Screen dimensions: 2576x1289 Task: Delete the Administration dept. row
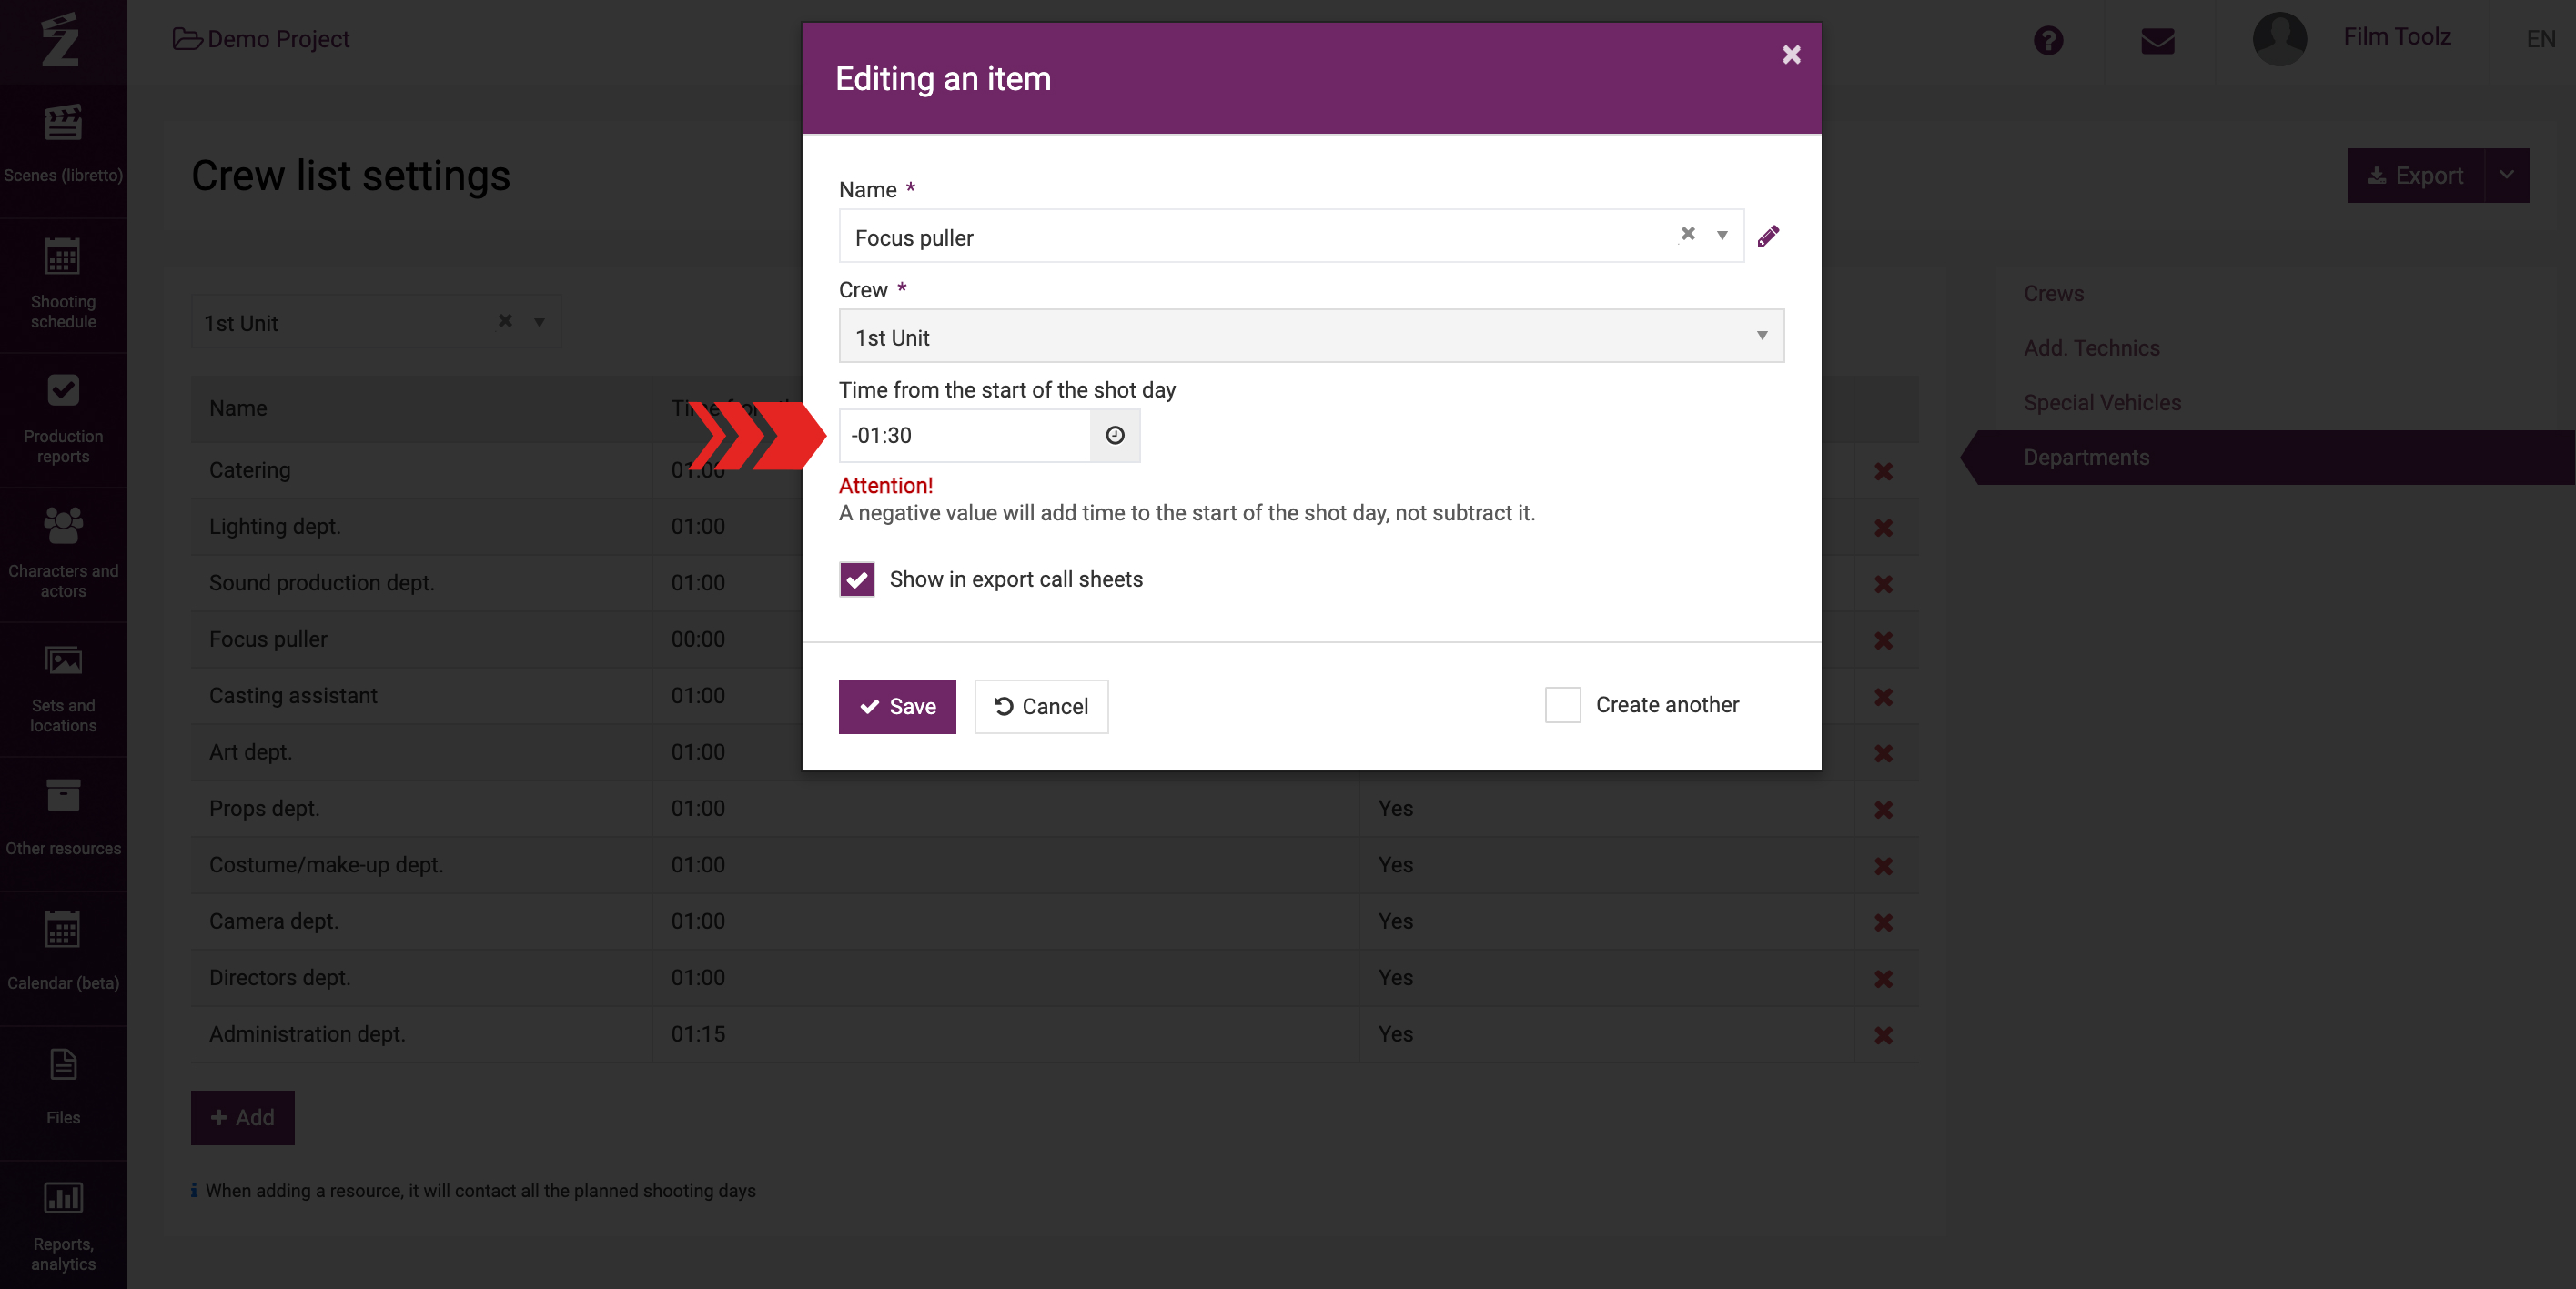click(x=1883, y=1035)
